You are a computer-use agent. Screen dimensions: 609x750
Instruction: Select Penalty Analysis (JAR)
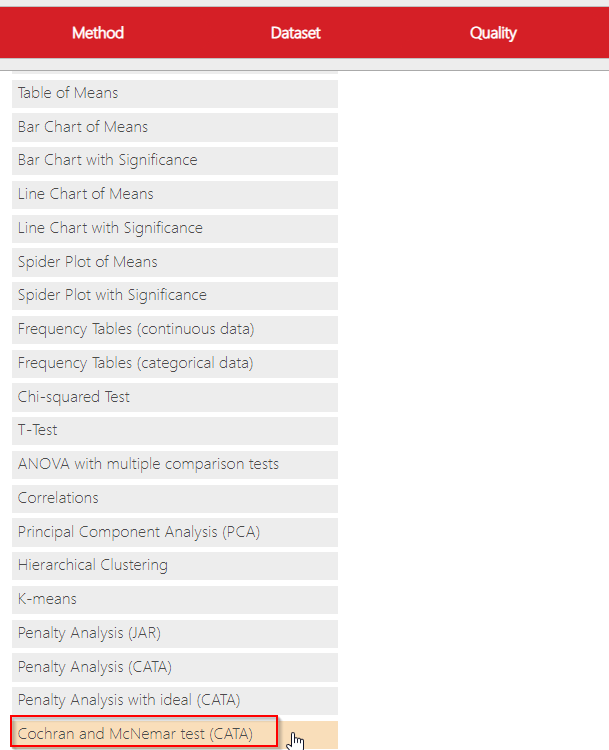click(x=174, y=633)
